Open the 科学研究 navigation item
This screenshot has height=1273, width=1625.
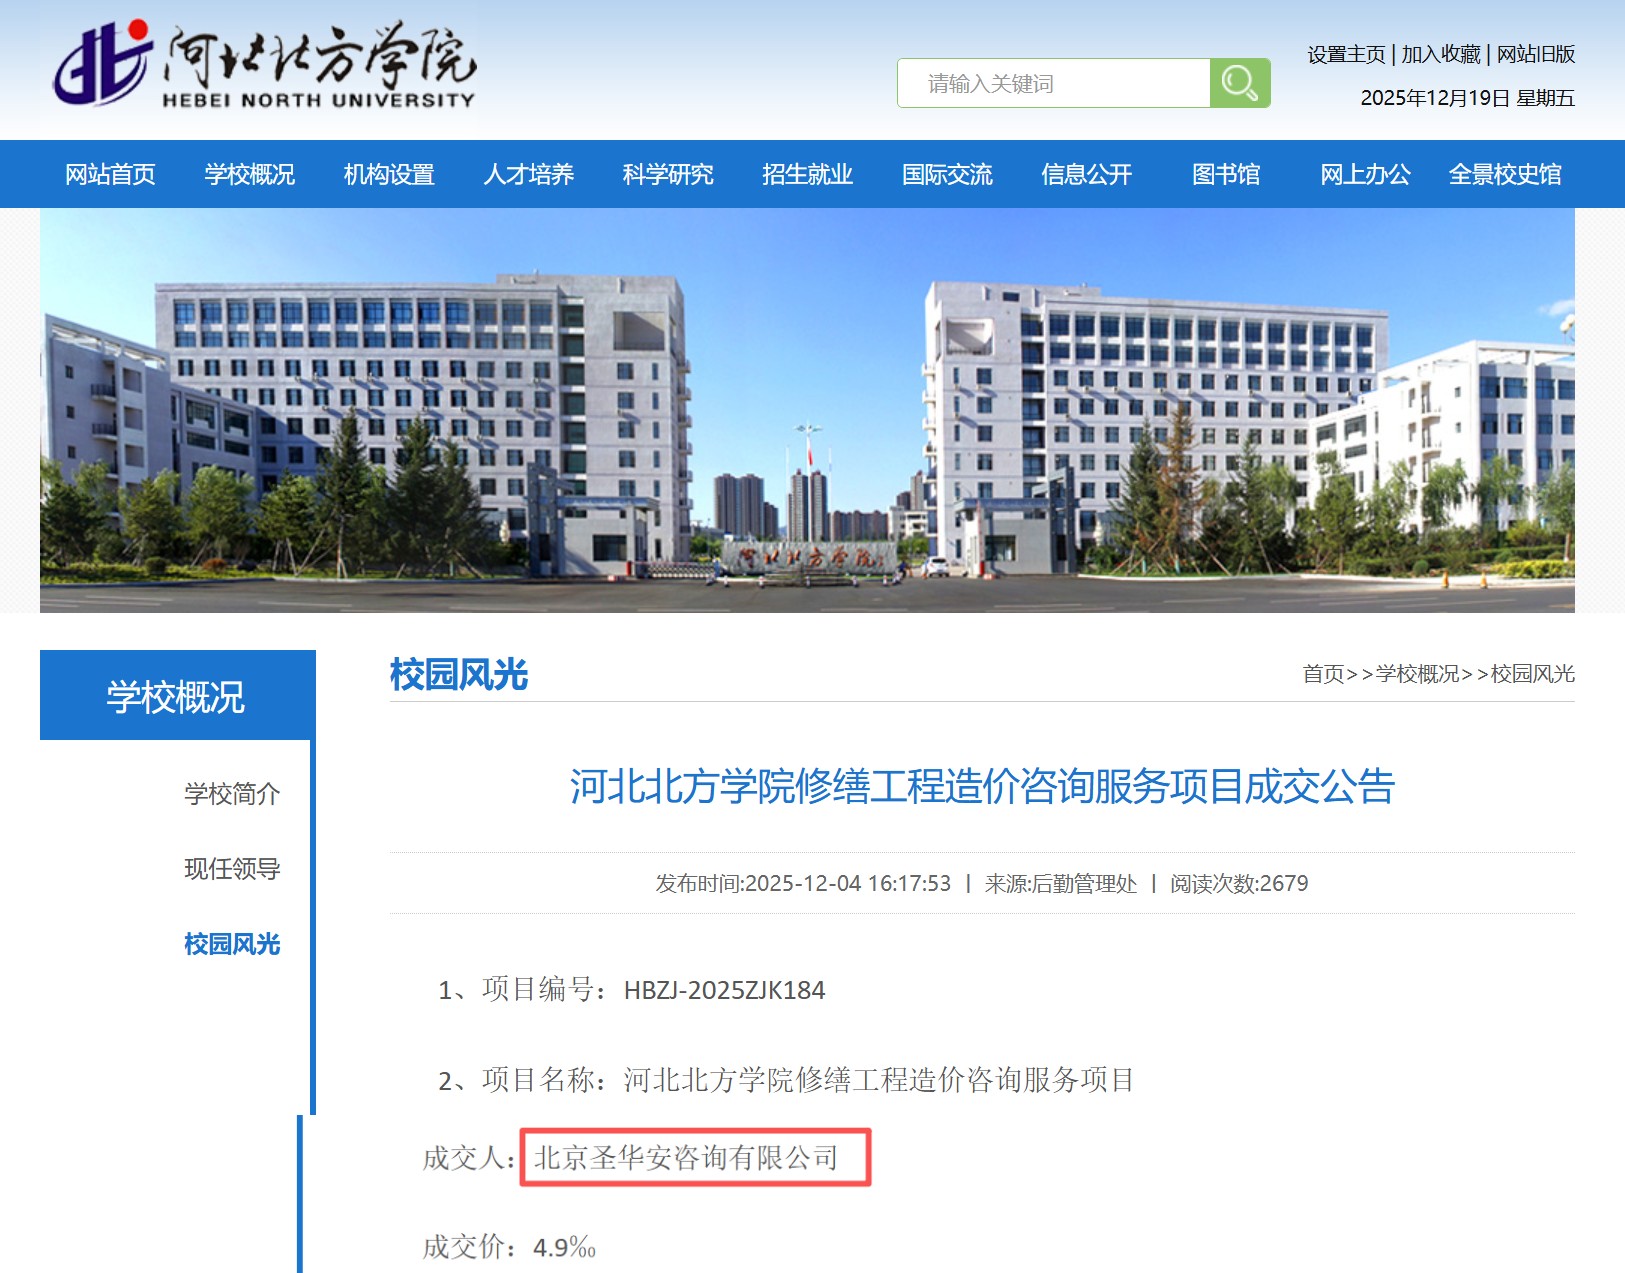coord(668,174)
